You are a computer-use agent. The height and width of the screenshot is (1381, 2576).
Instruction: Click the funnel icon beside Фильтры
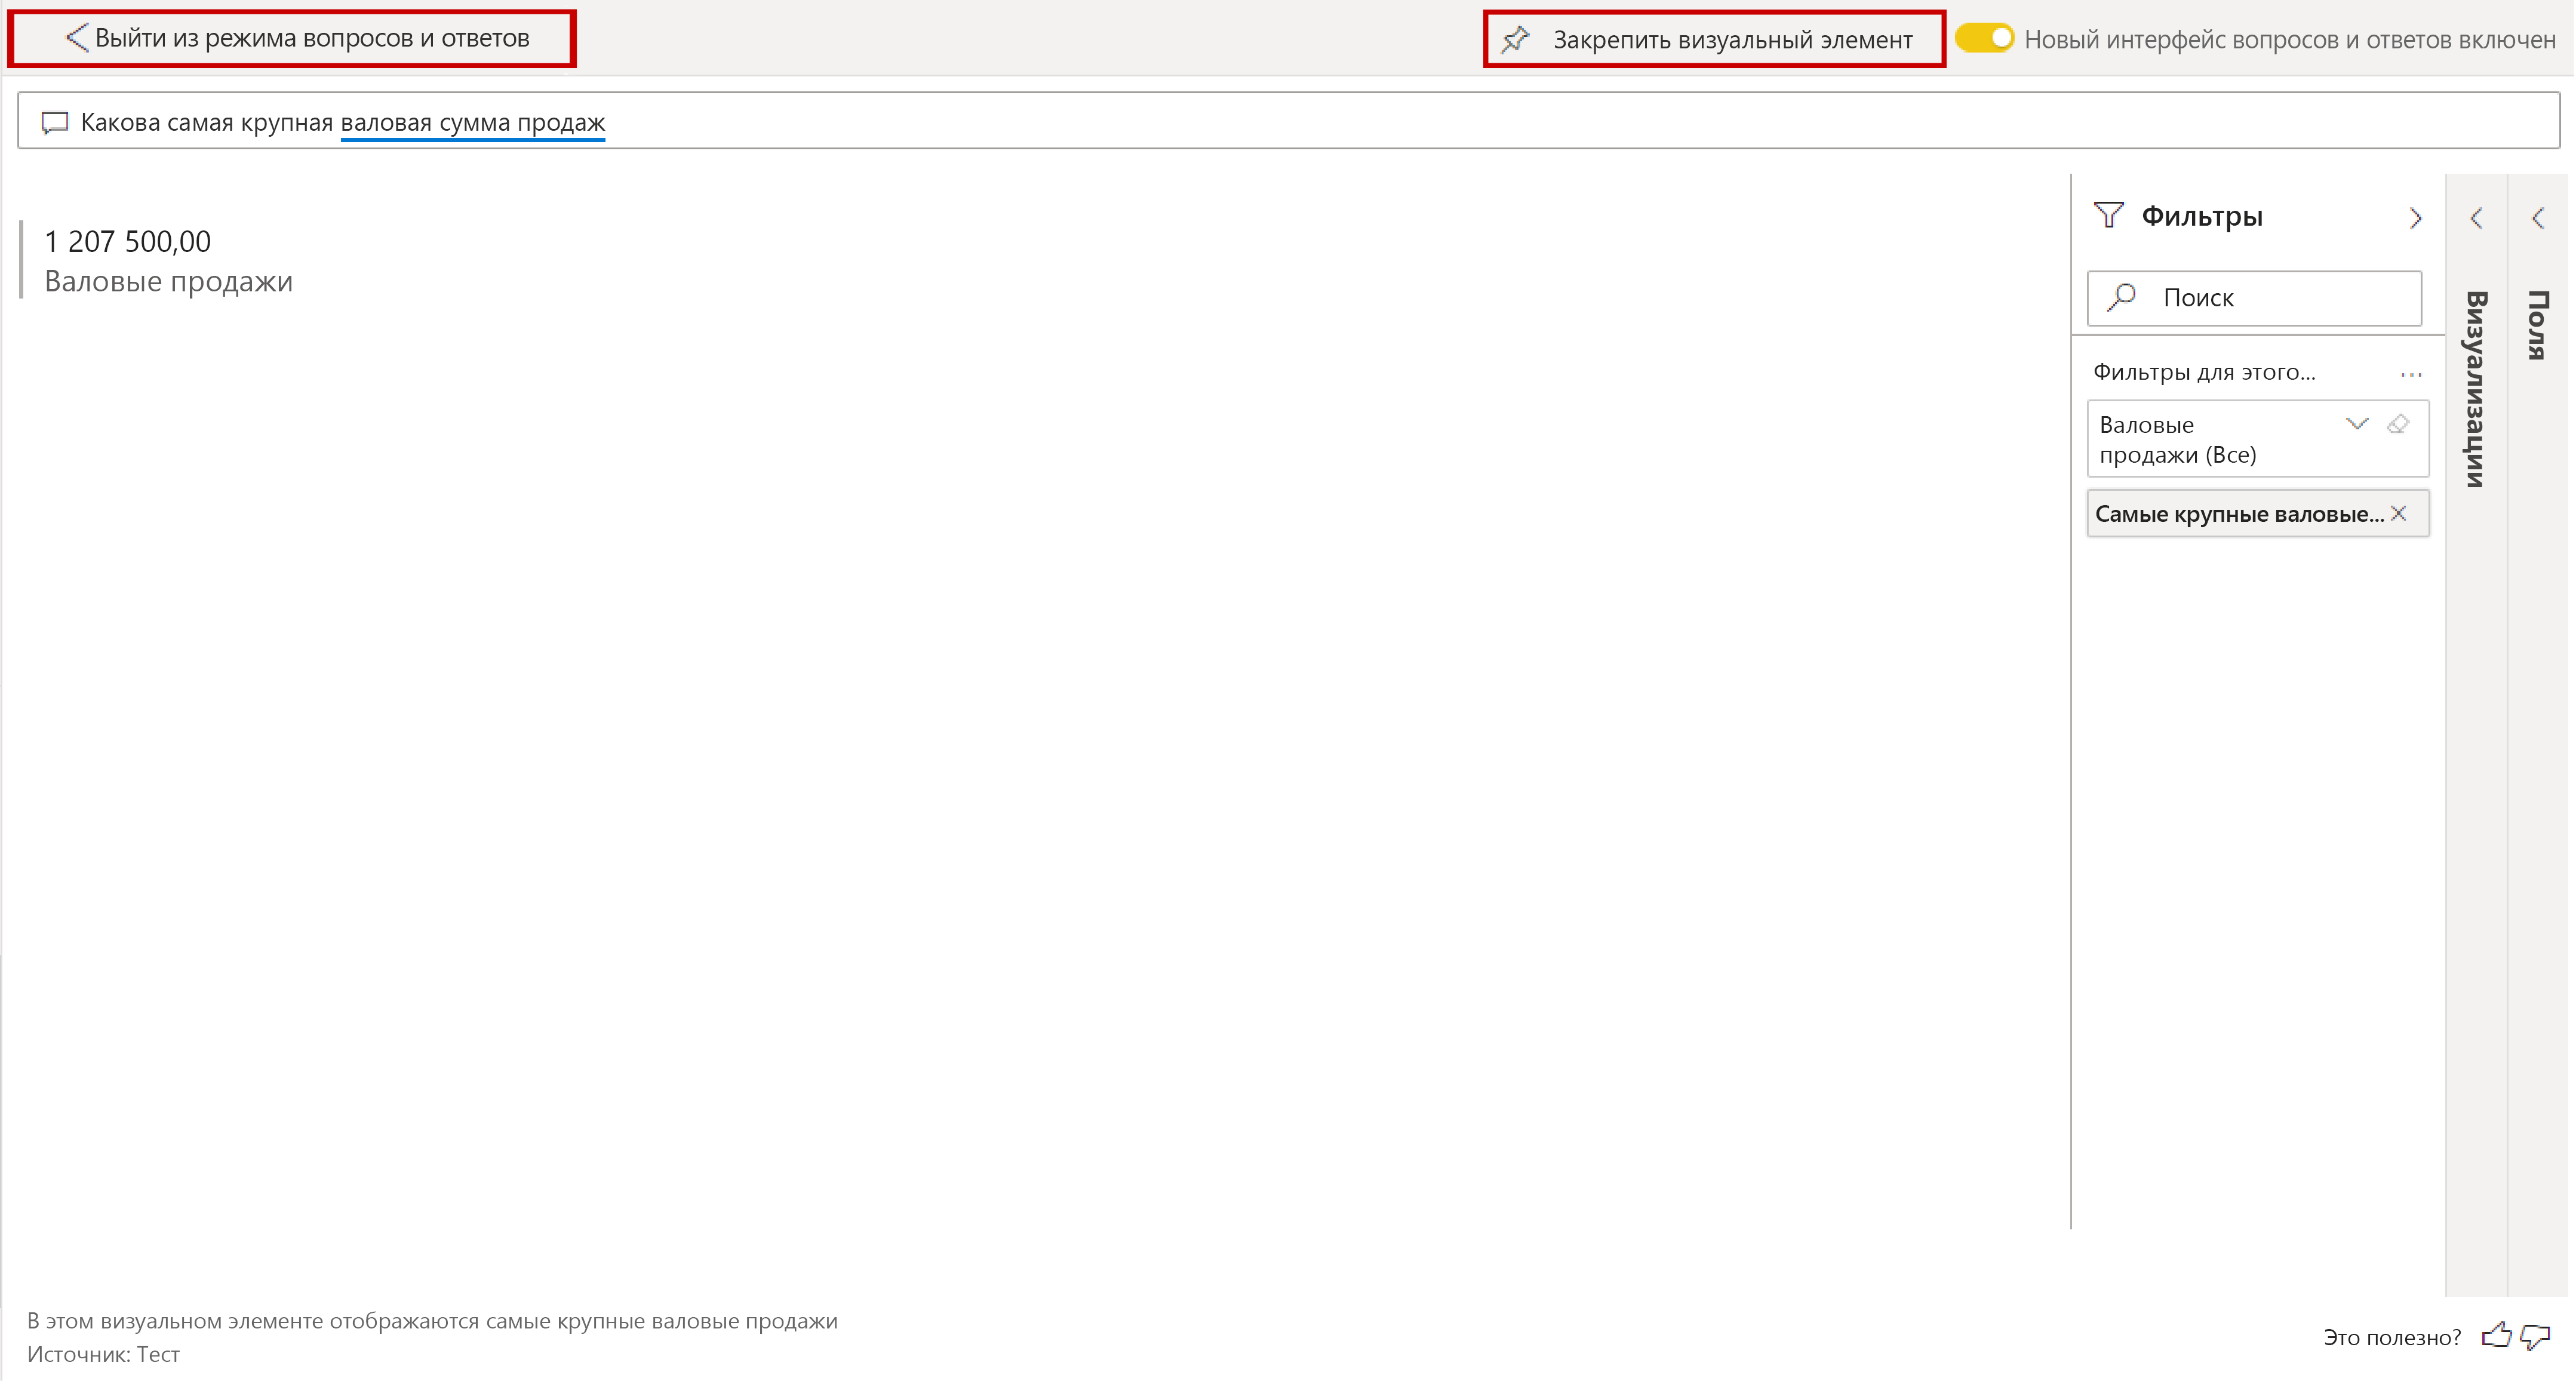[x=2108, y=215]
